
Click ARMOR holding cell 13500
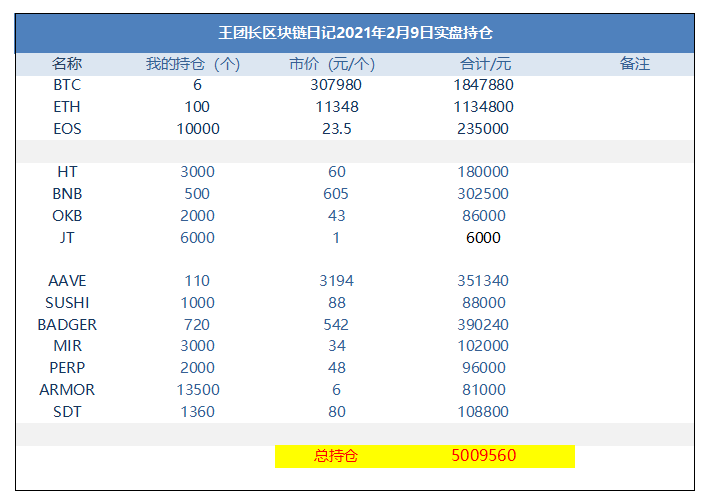198,390
